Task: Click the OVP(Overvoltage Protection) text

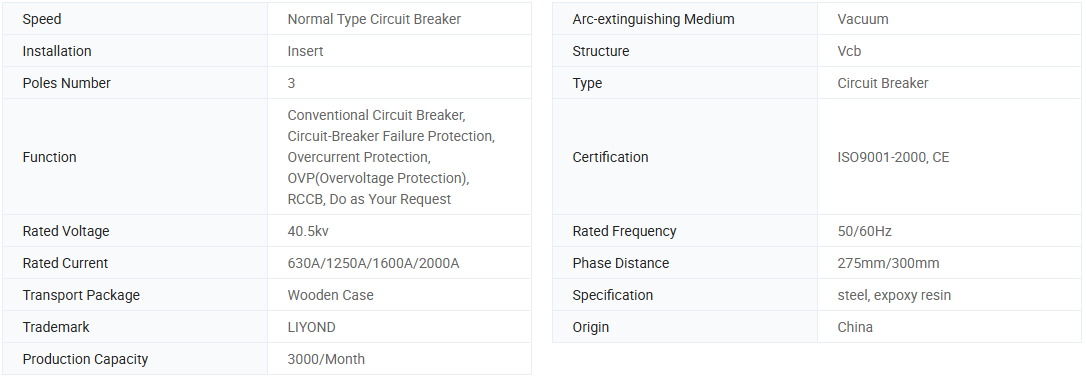Action: [378, 178]
